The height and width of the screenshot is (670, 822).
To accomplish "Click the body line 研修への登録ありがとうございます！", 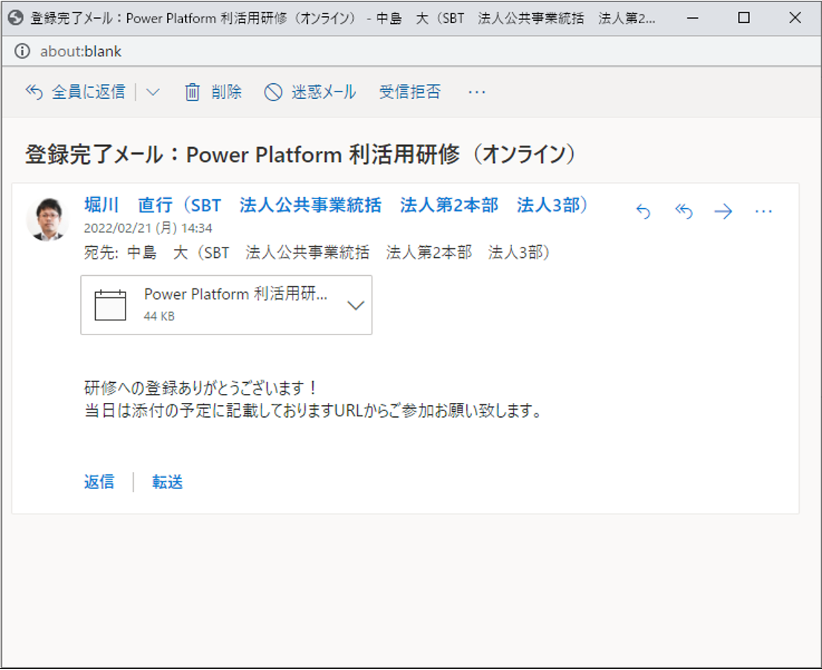I will click(201, 388).
